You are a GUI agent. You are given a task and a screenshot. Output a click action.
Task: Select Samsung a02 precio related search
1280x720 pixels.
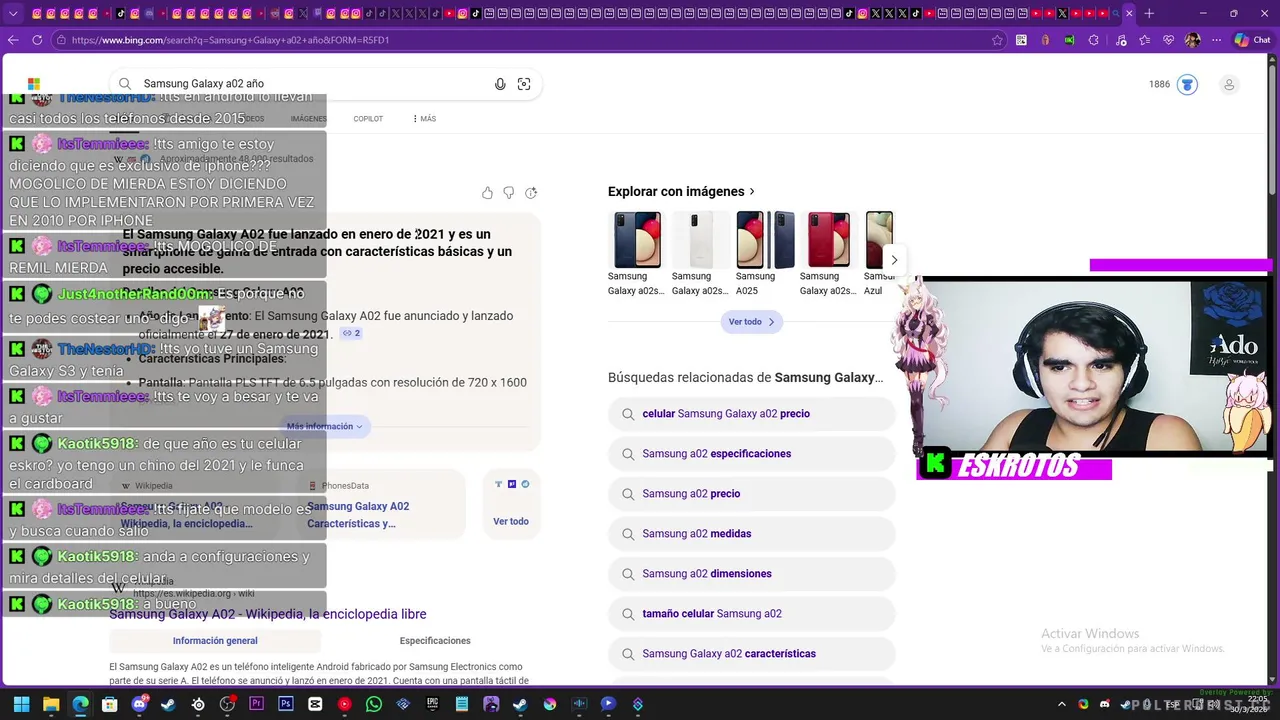point(751,494)
